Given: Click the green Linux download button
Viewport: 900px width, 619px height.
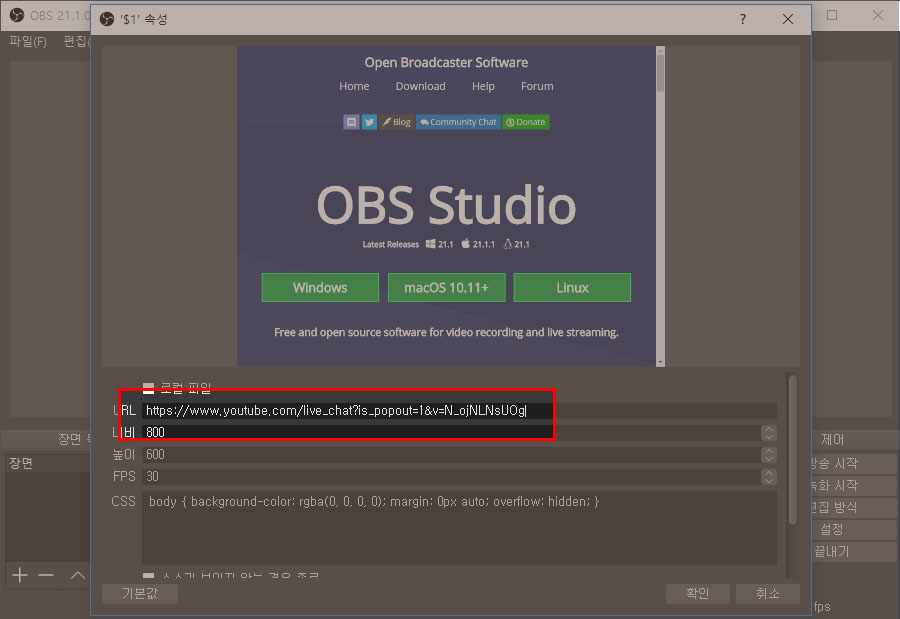Looking at the screenshot, I should click(x=572, y=288).
